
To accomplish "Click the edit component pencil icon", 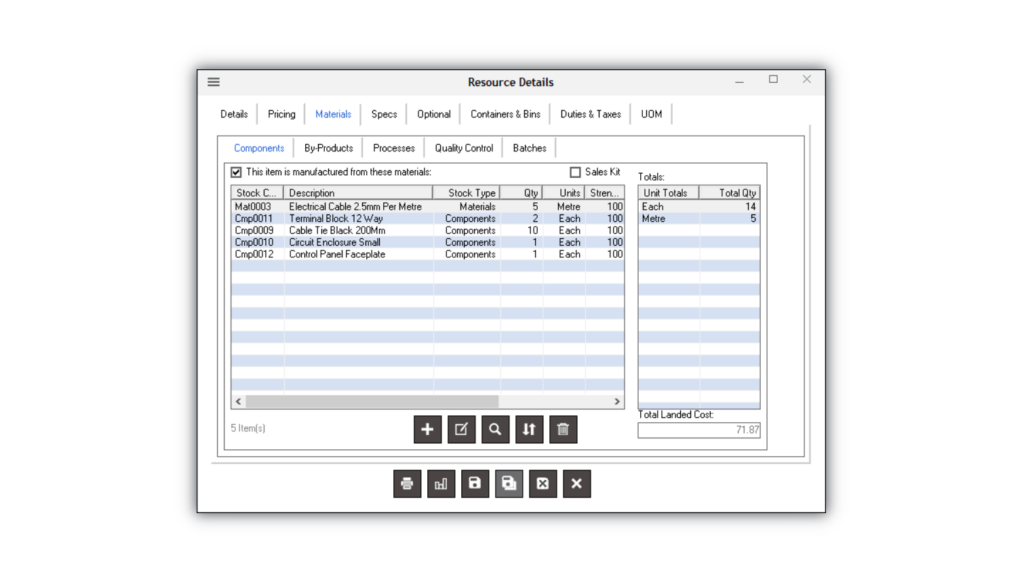I will (461, 430).
